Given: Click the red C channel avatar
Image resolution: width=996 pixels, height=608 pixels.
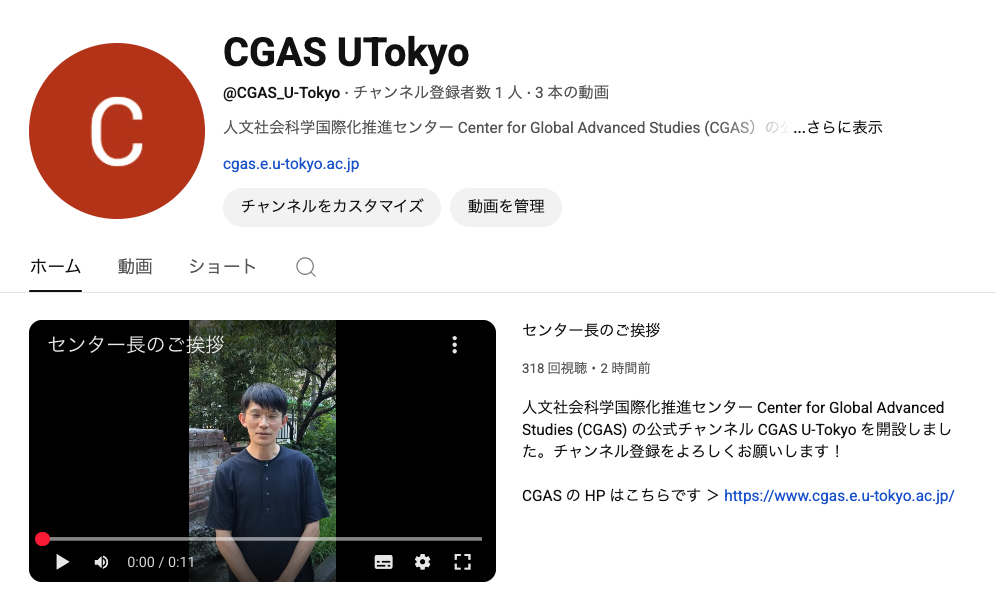Looking at the screenshot, I should click(x=117, y=131).
